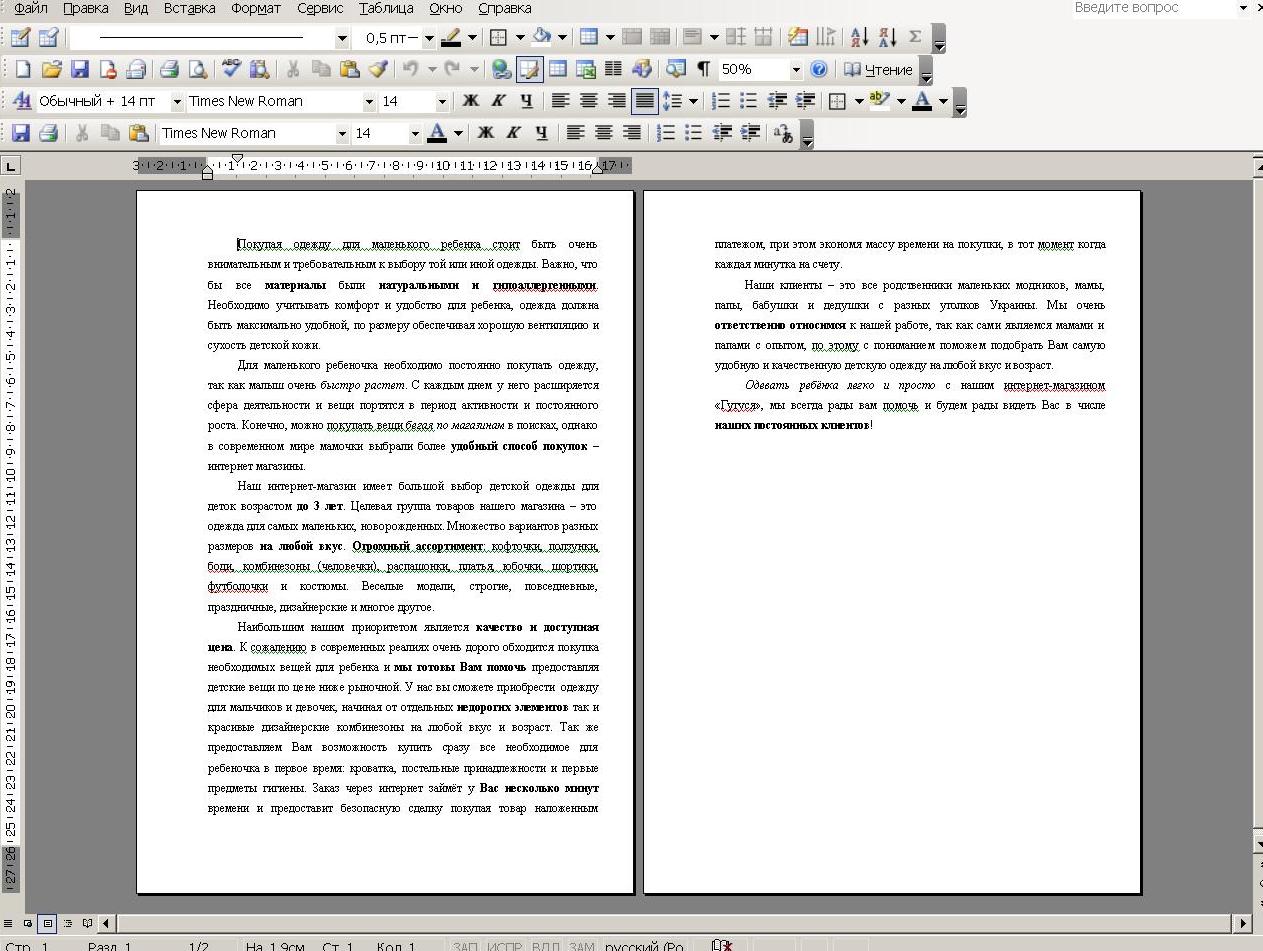Open Print Preview
This screenshot has width=1263, height=951.
(x=198, y=69)
